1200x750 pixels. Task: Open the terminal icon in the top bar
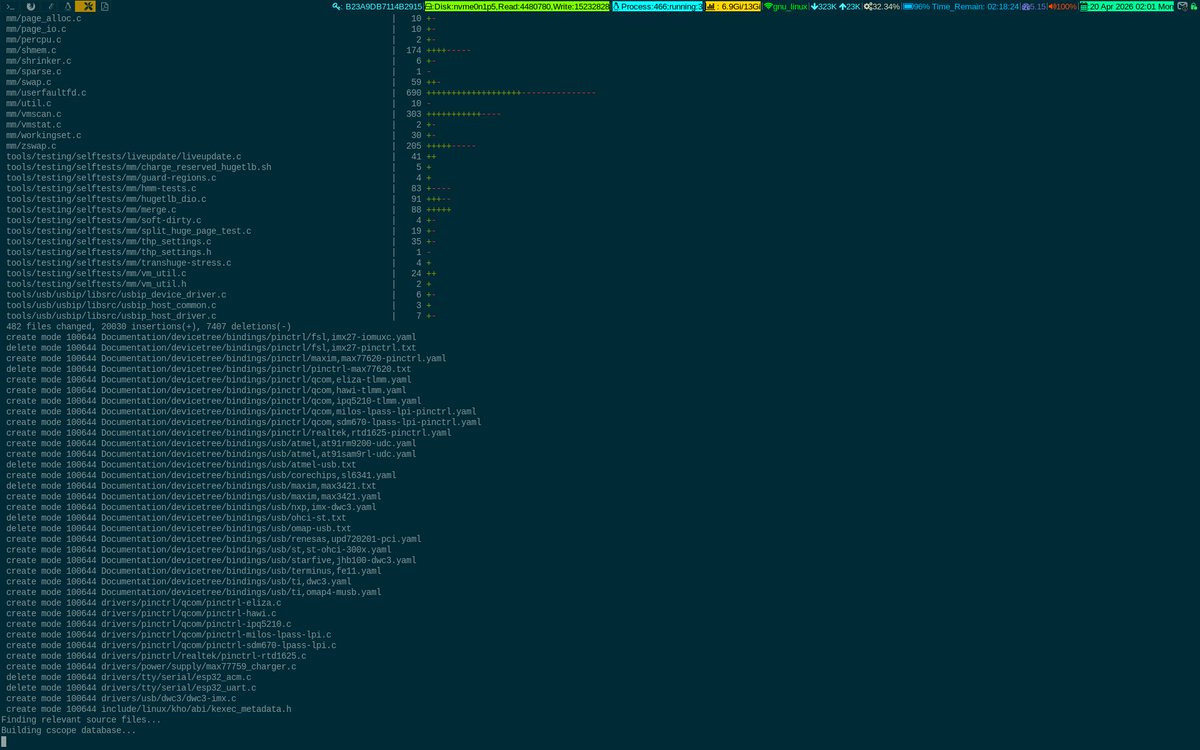[10, 6]
